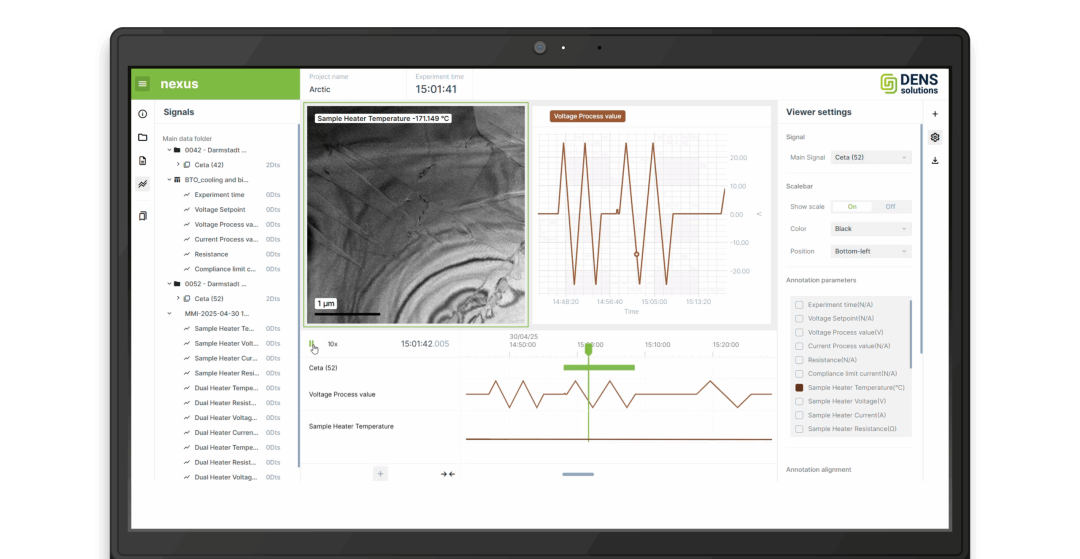Enable the Voltage Setpoint annotation checkbox
This screenshot has width=1080, height=559.
799,318
